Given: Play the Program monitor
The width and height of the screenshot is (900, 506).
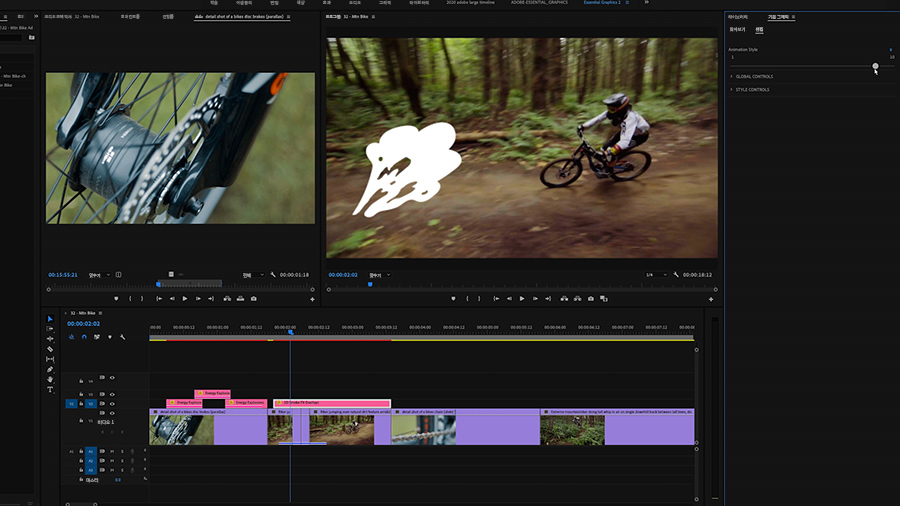Looking at the screenshot, I should [522, 298].
